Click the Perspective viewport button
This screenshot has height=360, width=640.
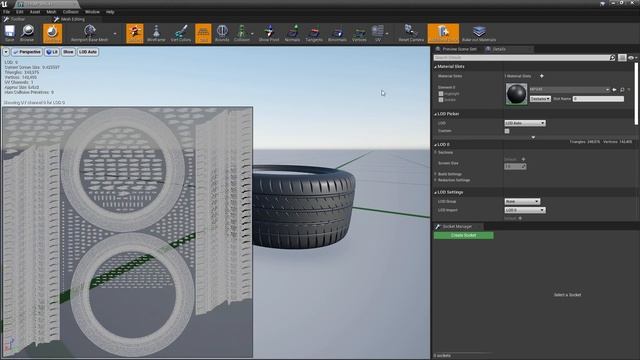[27, 52]
